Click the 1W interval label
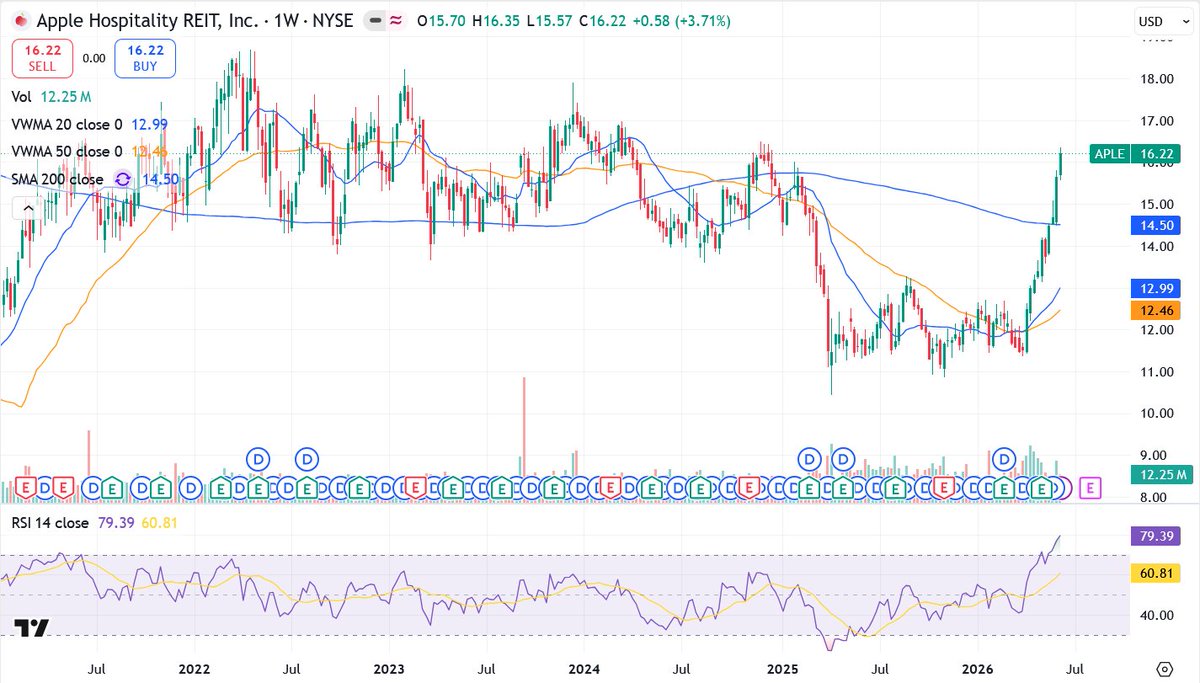The image size is (1200, 683). pyautogui.click(x=286, y=21)
